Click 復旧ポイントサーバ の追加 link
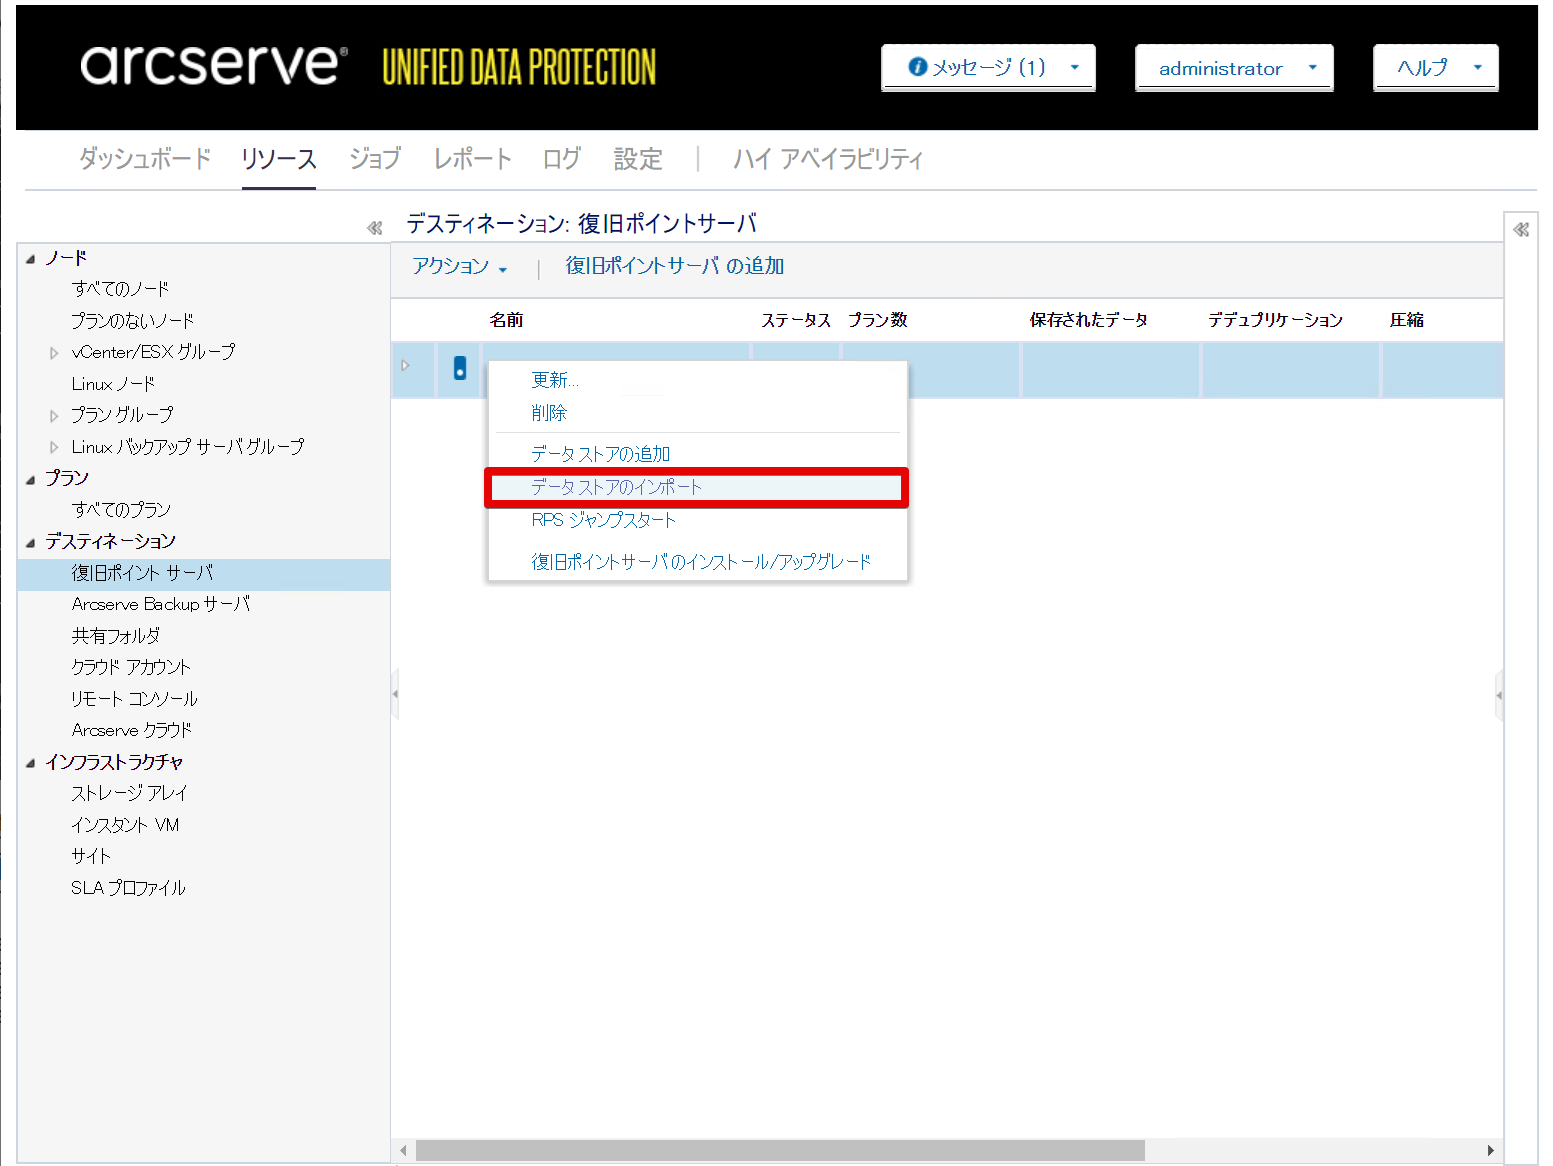 click(674, 267)
